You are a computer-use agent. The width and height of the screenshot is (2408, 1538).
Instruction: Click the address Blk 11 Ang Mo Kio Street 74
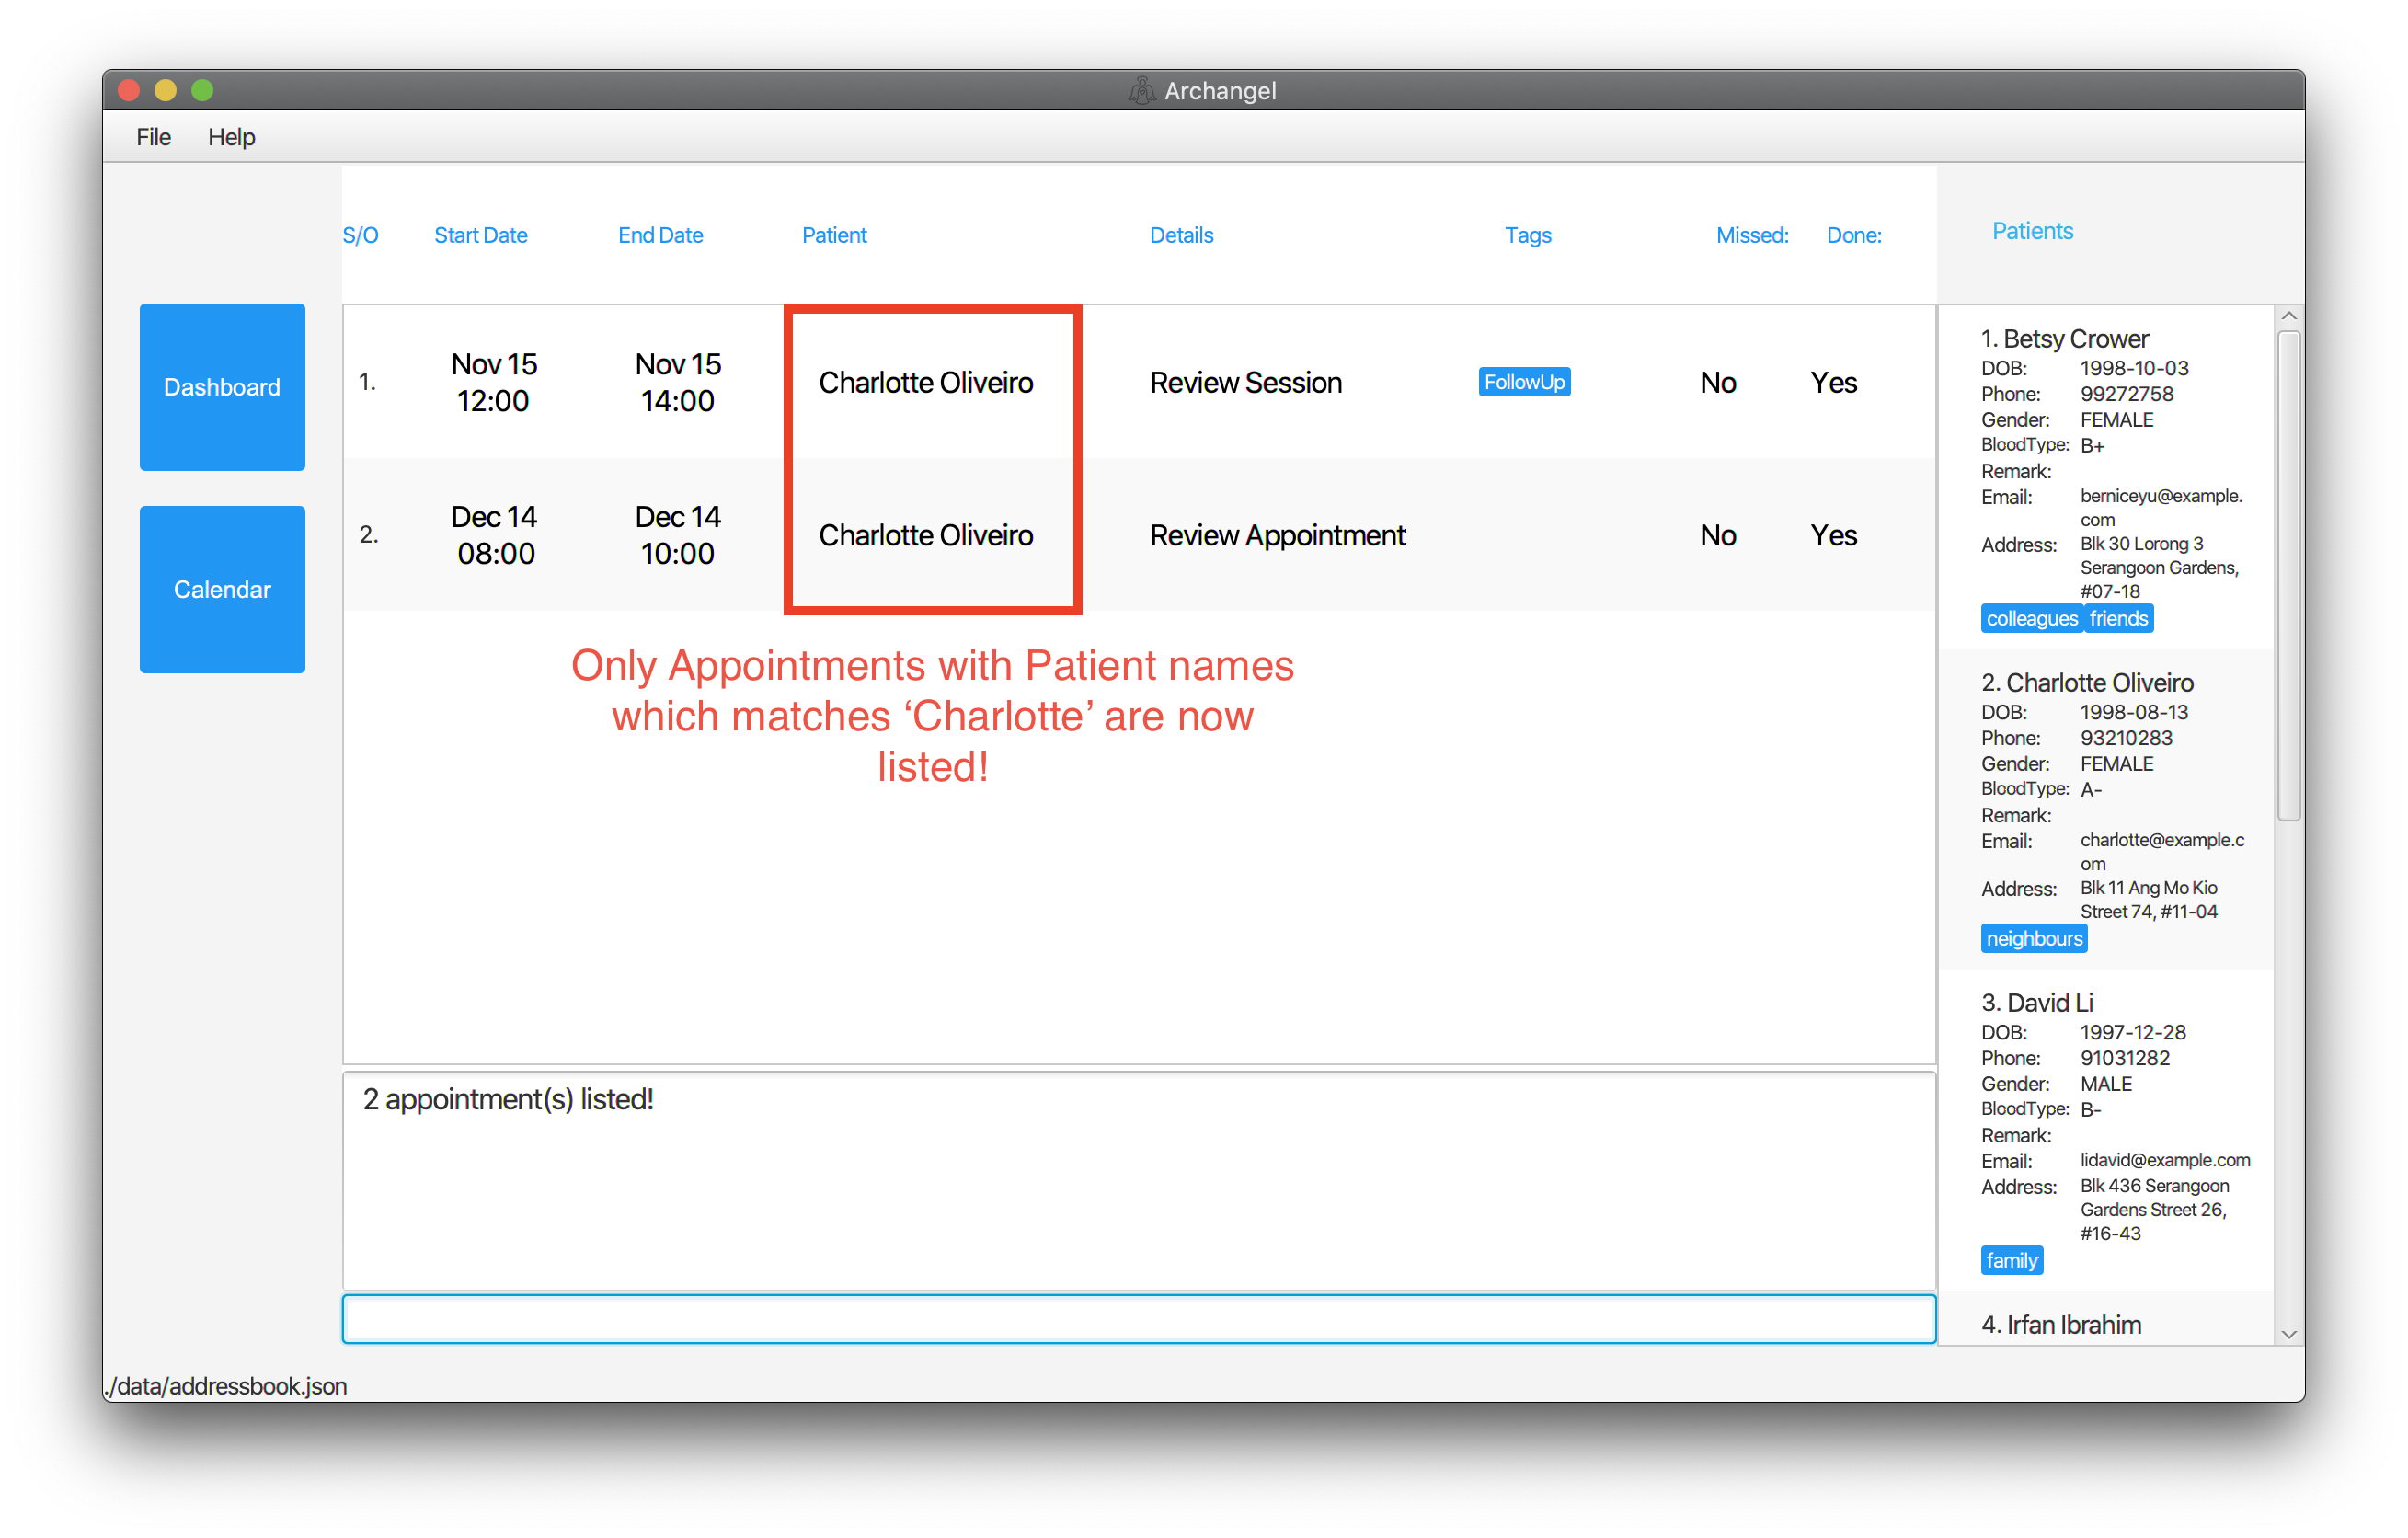2149,900
